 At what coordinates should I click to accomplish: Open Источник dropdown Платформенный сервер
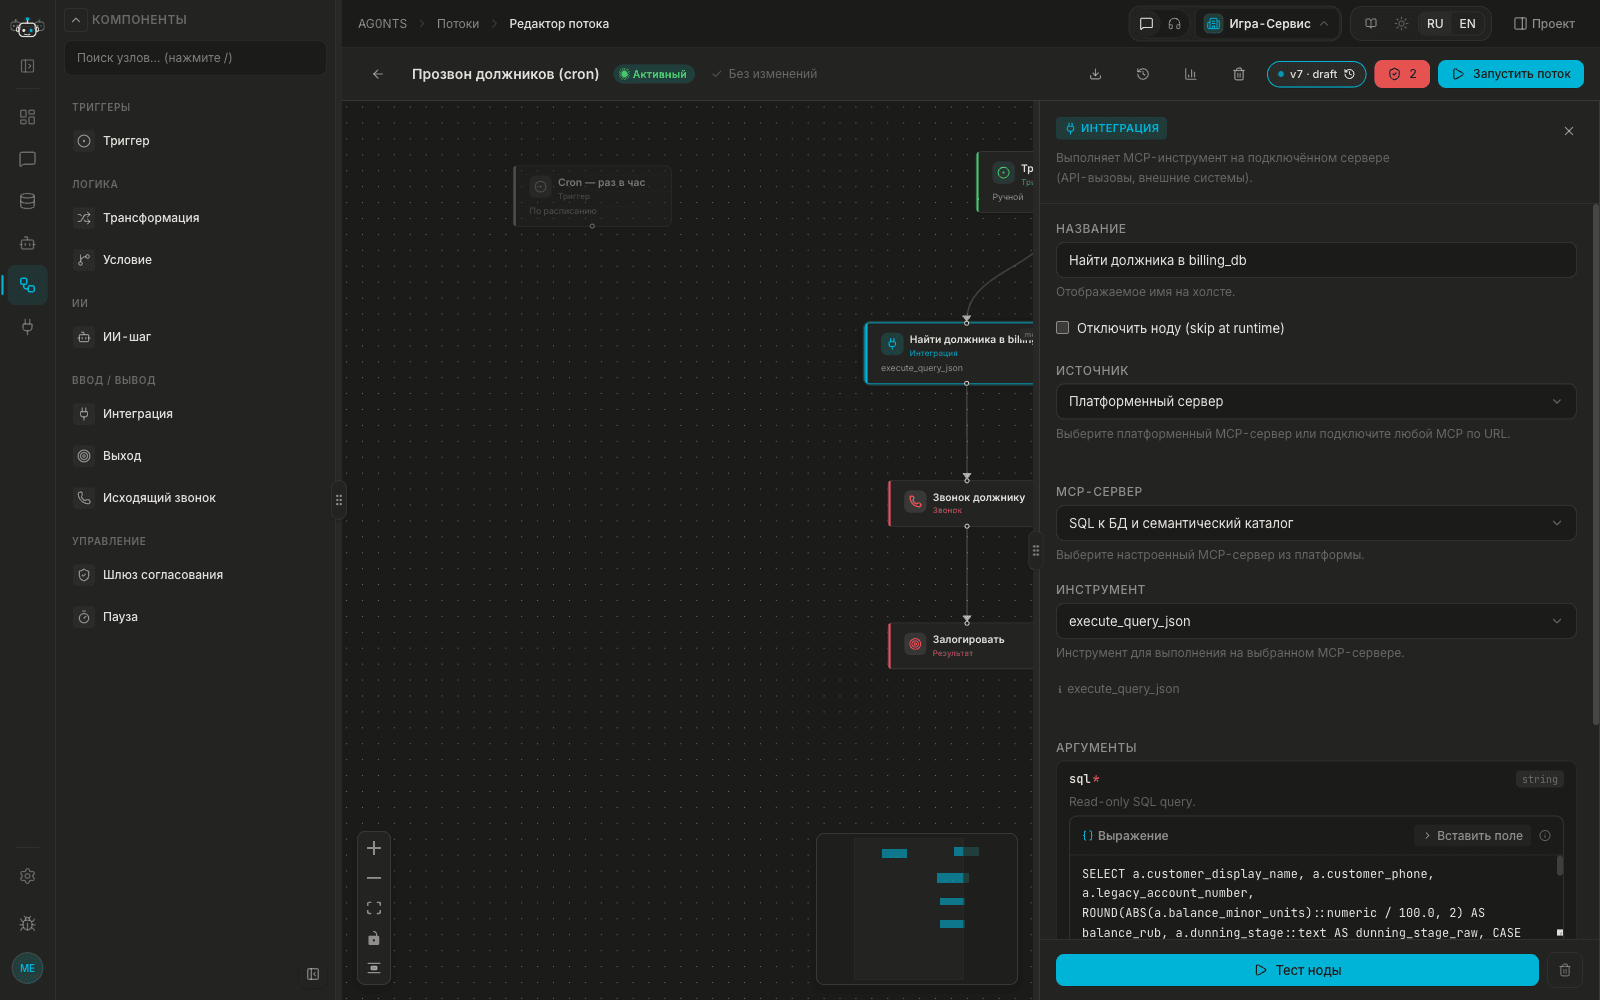click(x=1316, y=402)
